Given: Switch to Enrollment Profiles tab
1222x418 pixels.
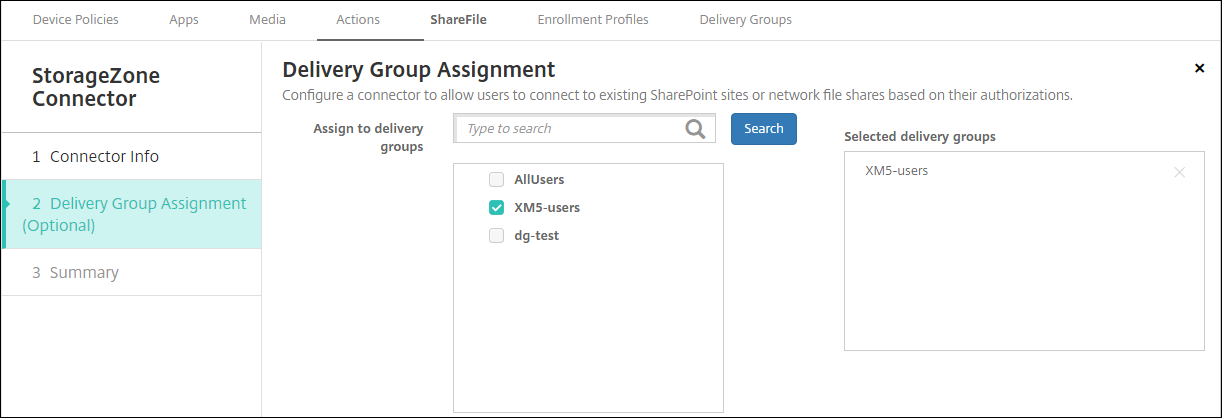Looking at the screenshot, I should tap(592, 19).
